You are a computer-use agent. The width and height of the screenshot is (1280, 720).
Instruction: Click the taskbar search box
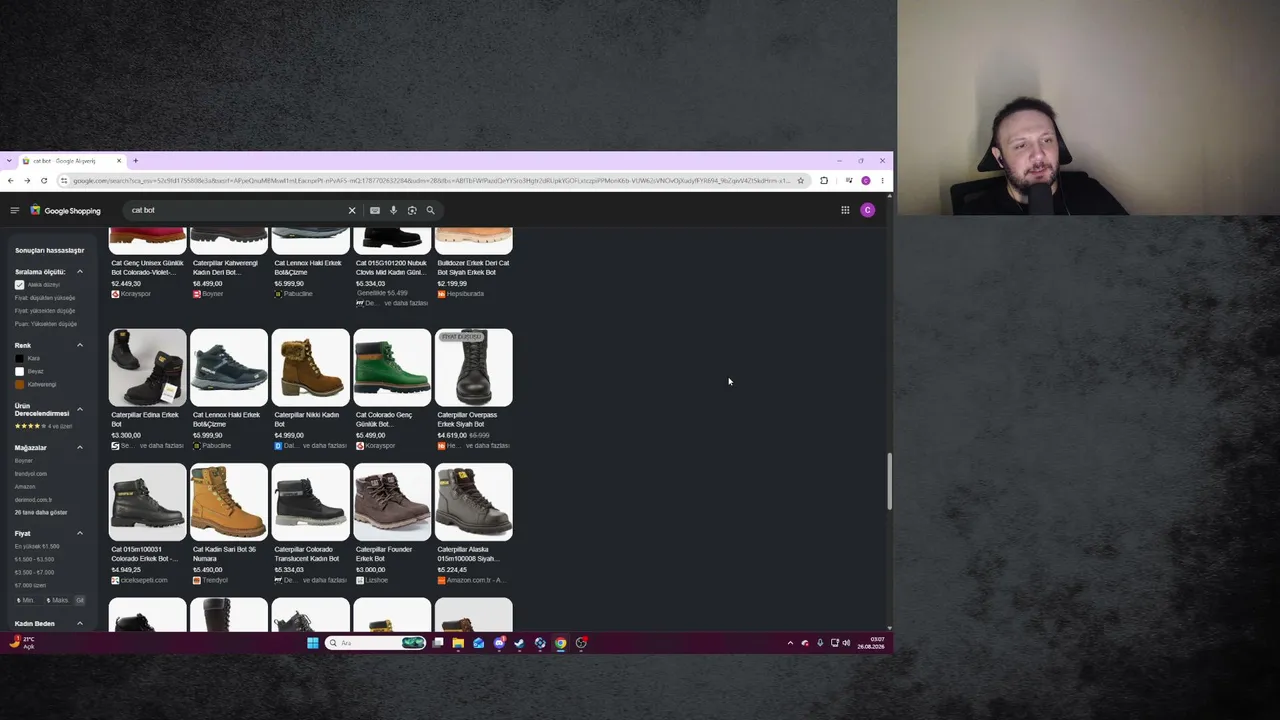click(x=376, y=643)
